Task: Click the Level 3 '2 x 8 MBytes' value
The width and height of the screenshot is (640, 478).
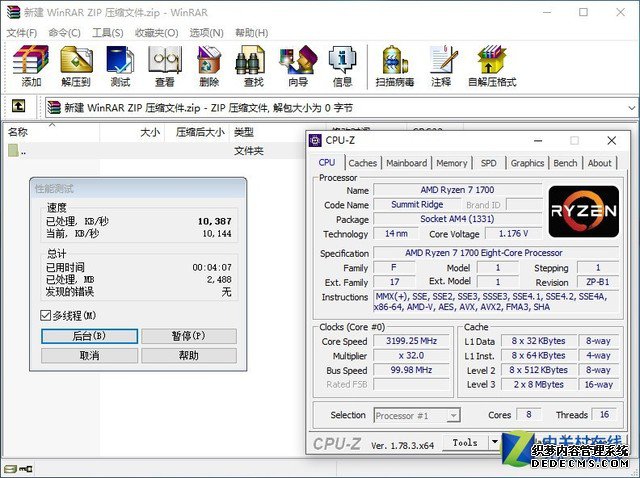Action: [538, 385]
